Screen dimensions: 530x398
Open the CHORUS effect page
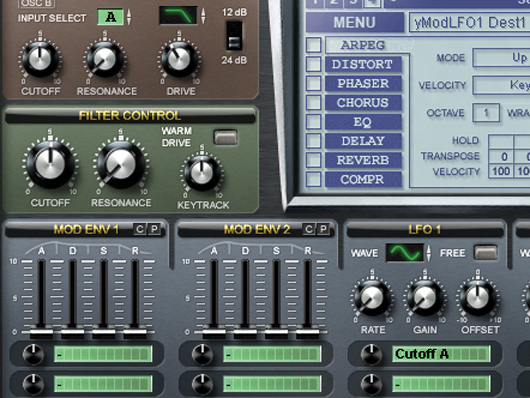pyautogui.click(x=363, y=102)
